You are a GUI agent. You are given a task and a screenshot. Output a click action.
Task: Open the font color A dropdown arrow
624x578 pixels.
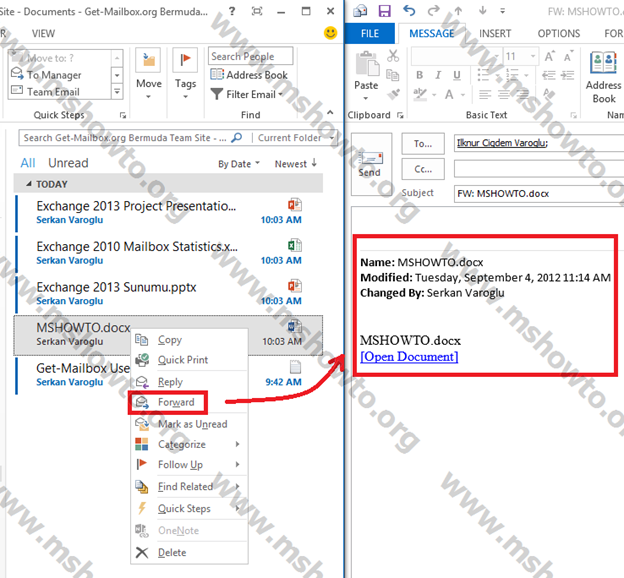(x=463, y=95)
